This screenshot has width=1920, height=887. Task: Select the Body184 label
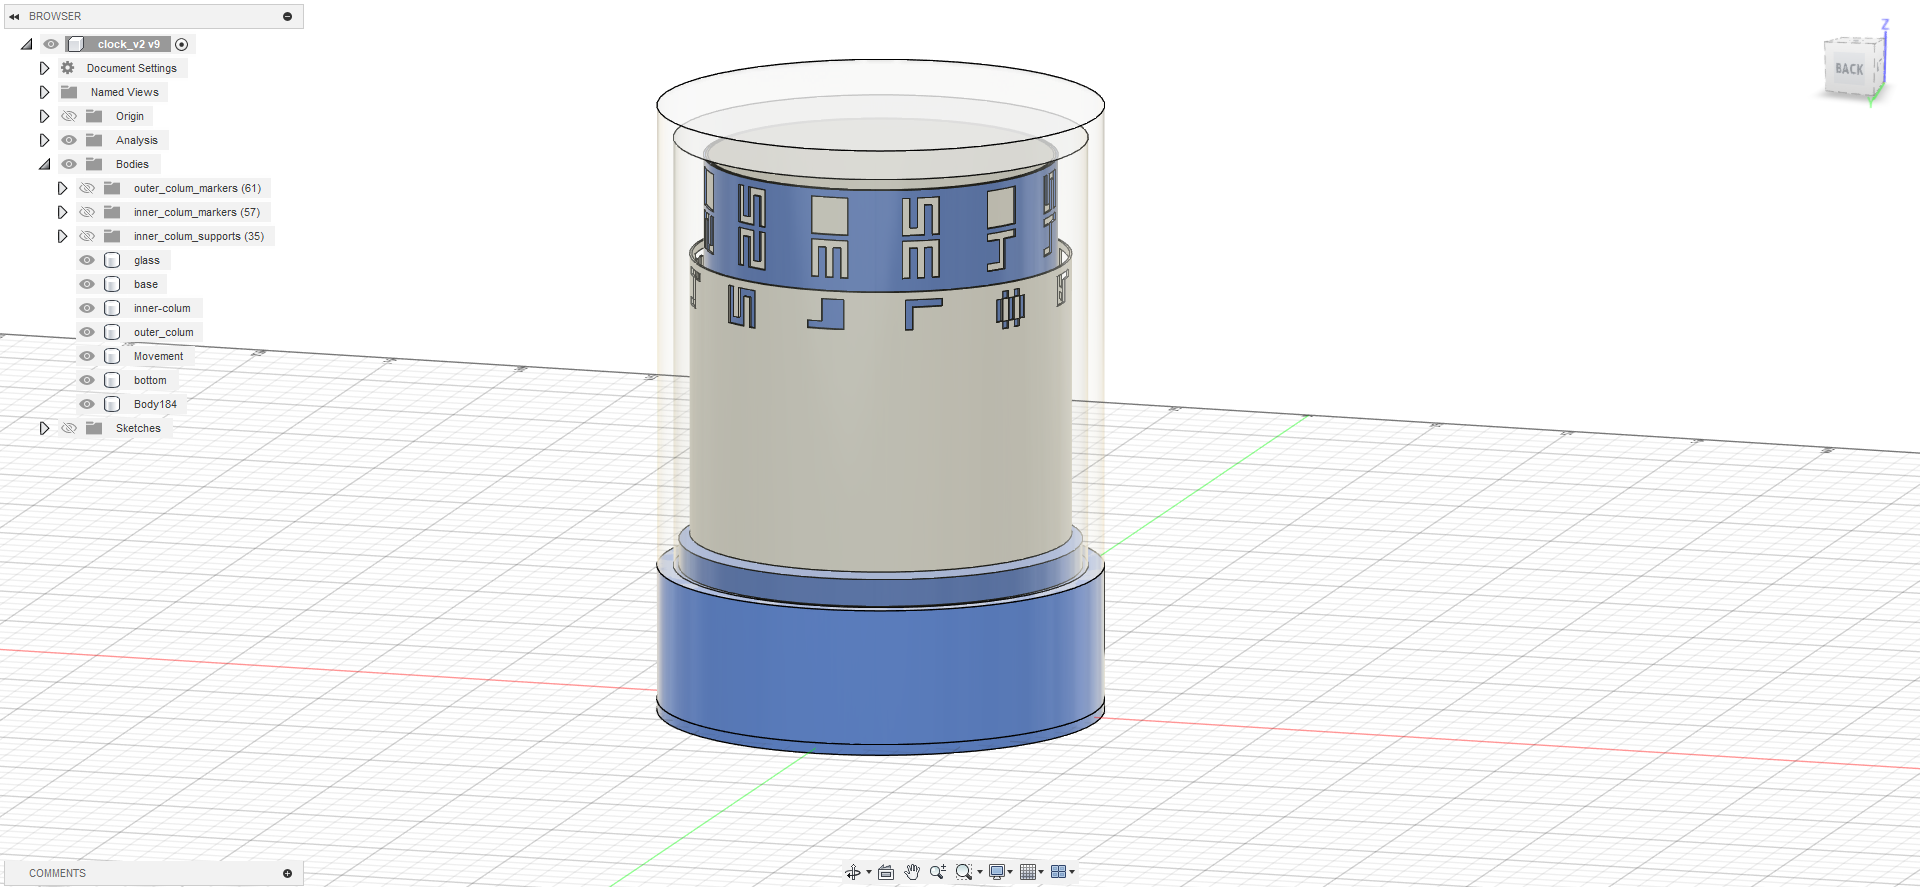tap(155, 404)
